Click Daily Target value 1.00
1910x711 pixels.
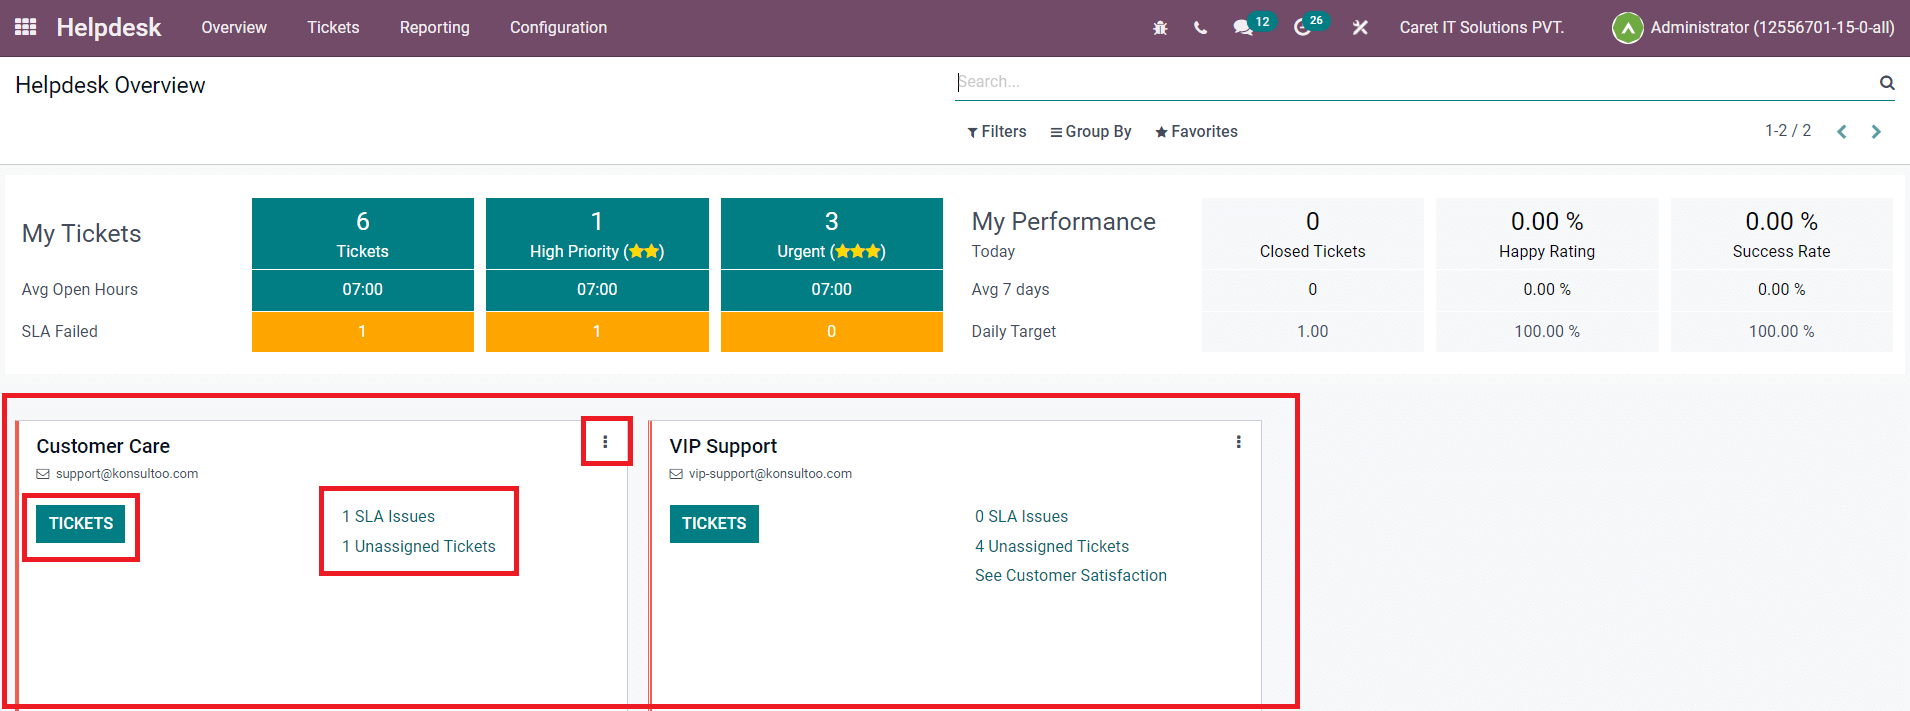1313,332
